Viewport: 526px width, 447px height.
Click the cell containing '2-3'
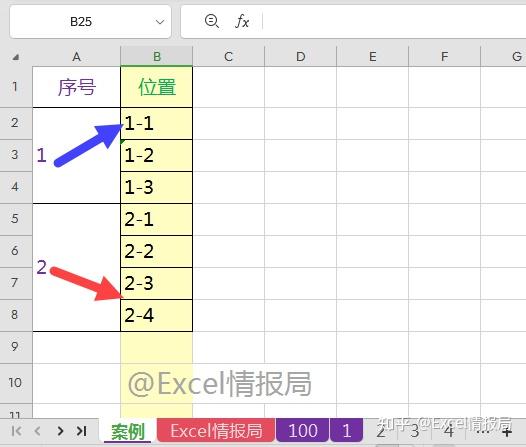click(x=157, y=283)
